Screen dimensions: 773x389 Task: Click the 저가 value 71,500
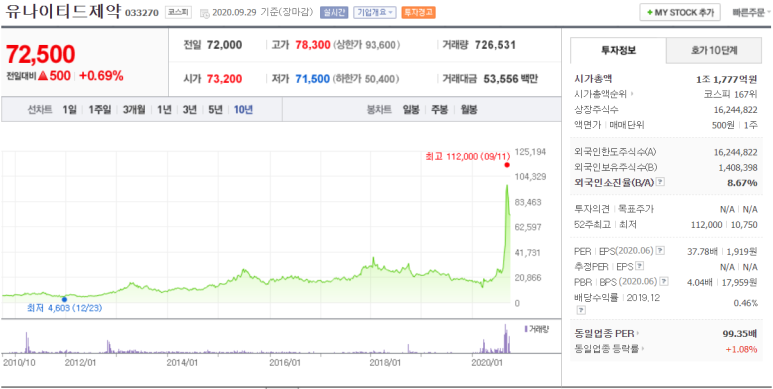coord(313,78)
